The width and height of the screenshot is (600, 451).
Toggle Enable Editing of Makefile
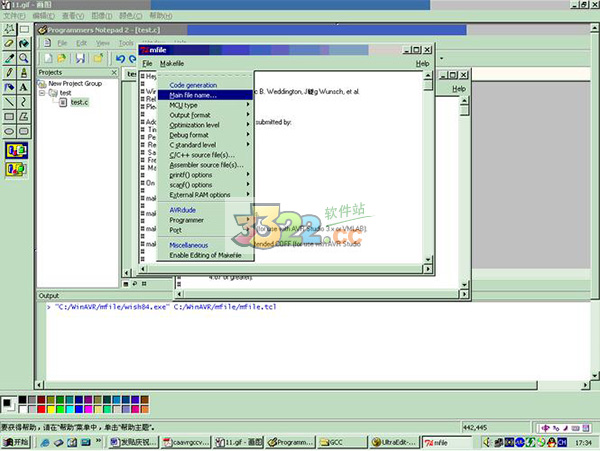coord(205,255)
